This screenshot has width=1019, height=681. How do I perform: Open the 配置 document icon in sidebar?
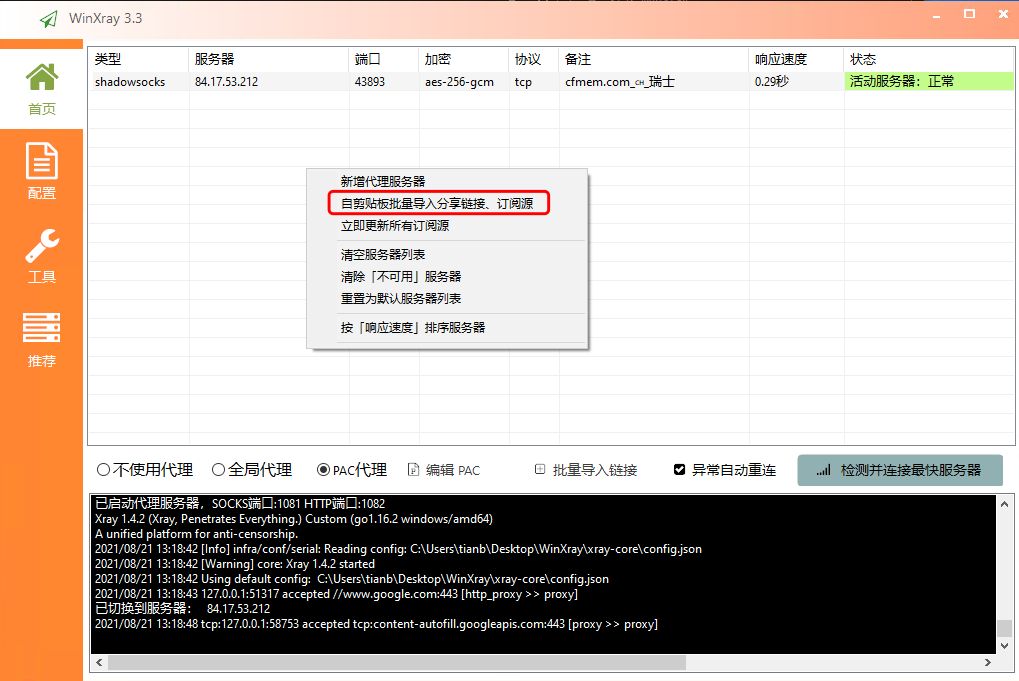click(x=42, y=161)
